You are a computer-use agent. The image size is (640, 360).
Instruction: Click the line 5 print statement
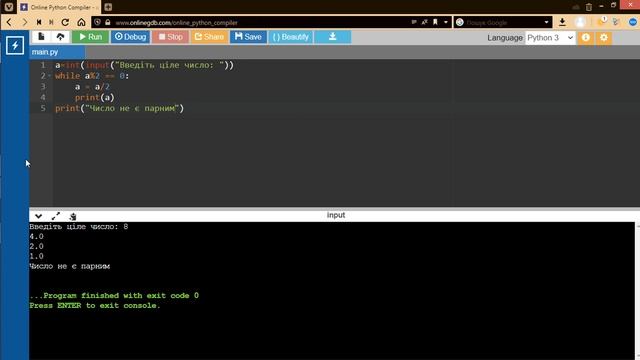(120, 108)
